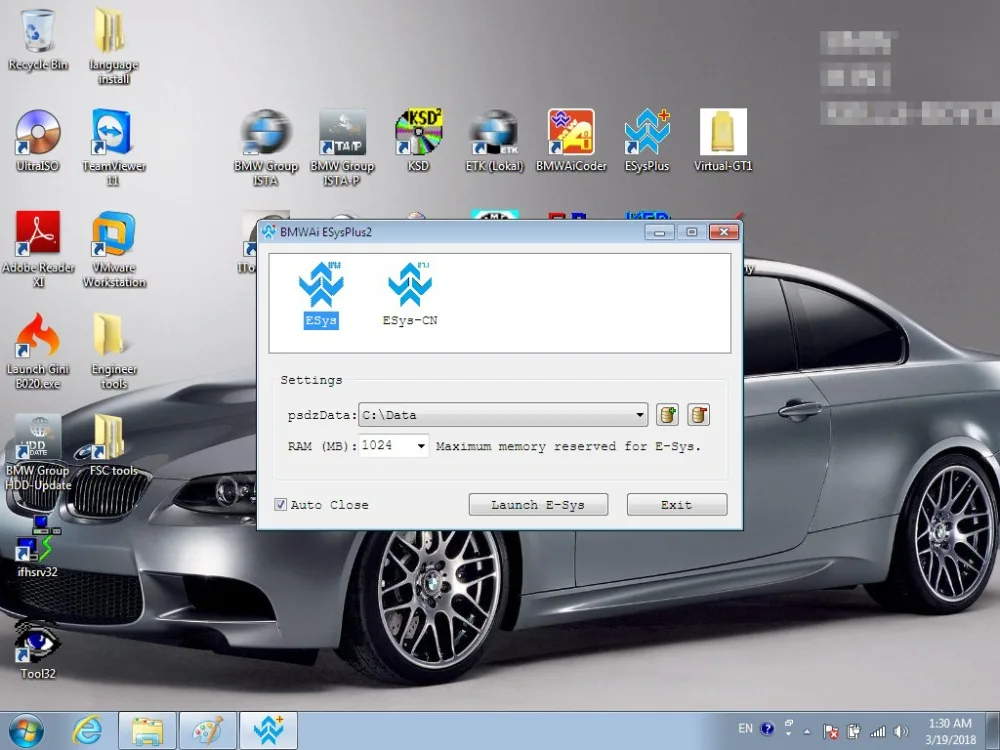The image size is (1000, 750).
Task: Select the TeamViewer 11 shortcut
Action: coord(114,147)
